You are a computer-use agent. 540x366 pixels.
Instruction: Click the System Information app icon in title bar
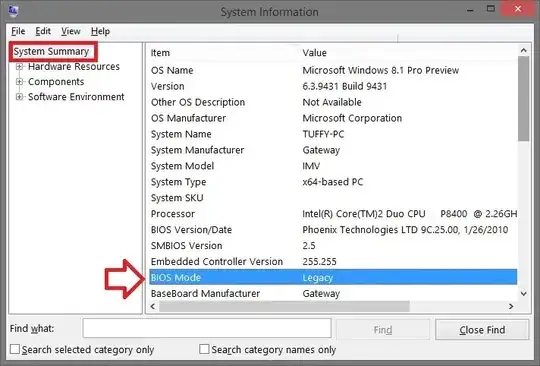tap(13, 11)
